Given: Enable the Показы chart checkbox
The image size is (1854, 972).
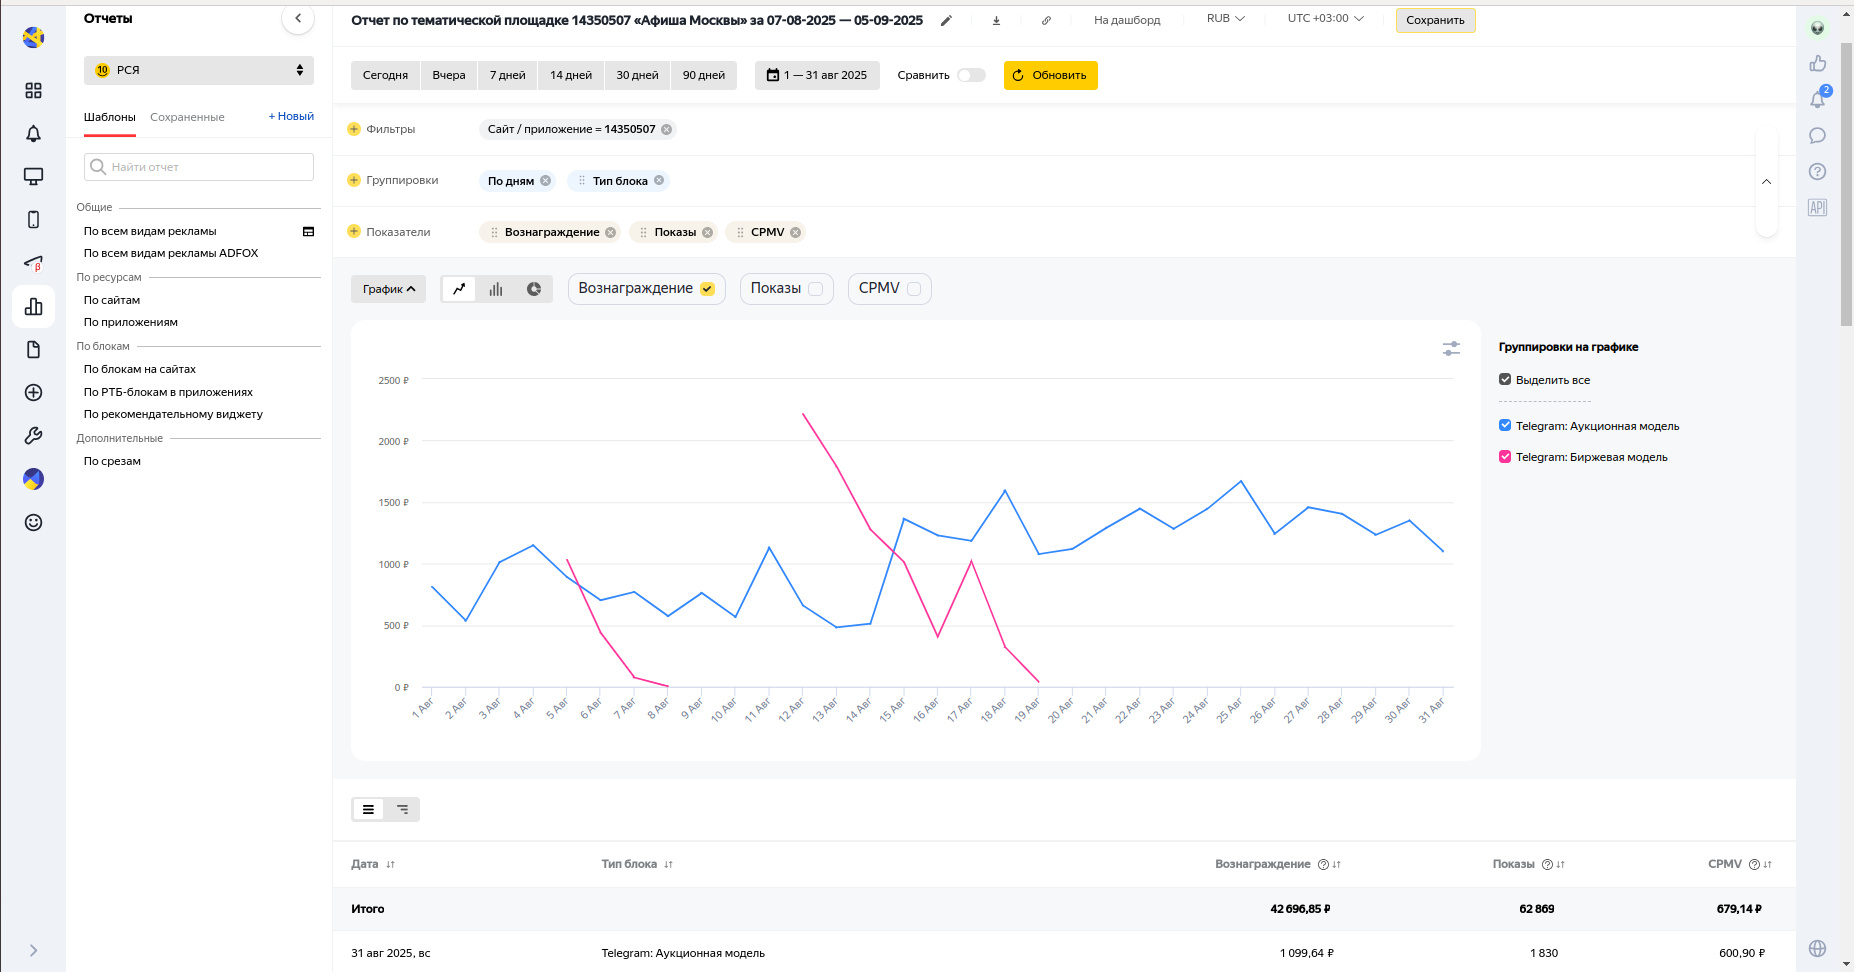Looking at the screenshot, I should 815,289.
